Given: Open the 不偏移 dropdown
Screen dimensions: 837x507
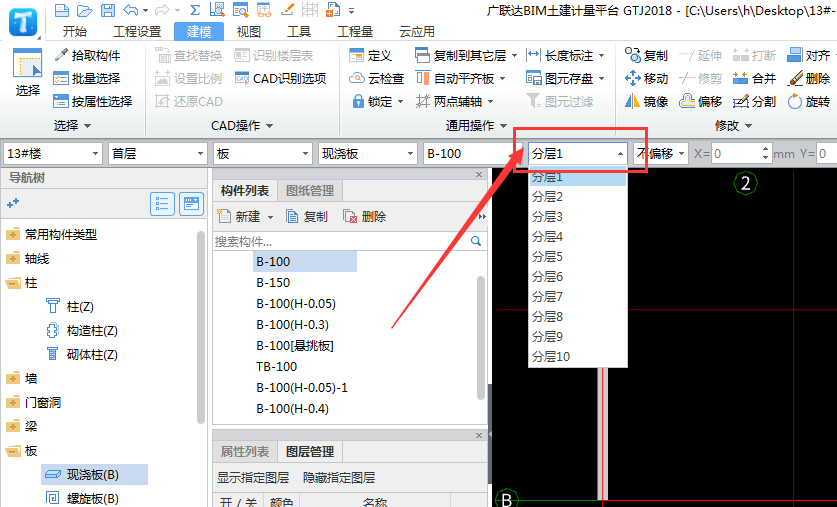Looking at the screenshot, I should 660,154.
